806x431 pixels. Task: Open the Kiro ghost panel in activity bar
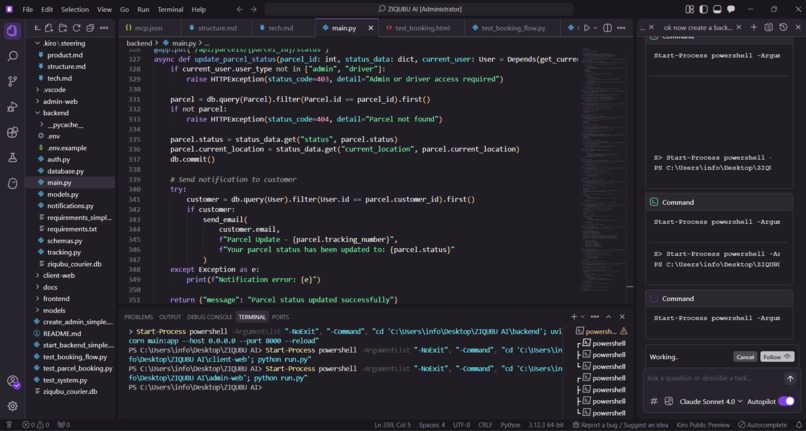coord(12,183)
